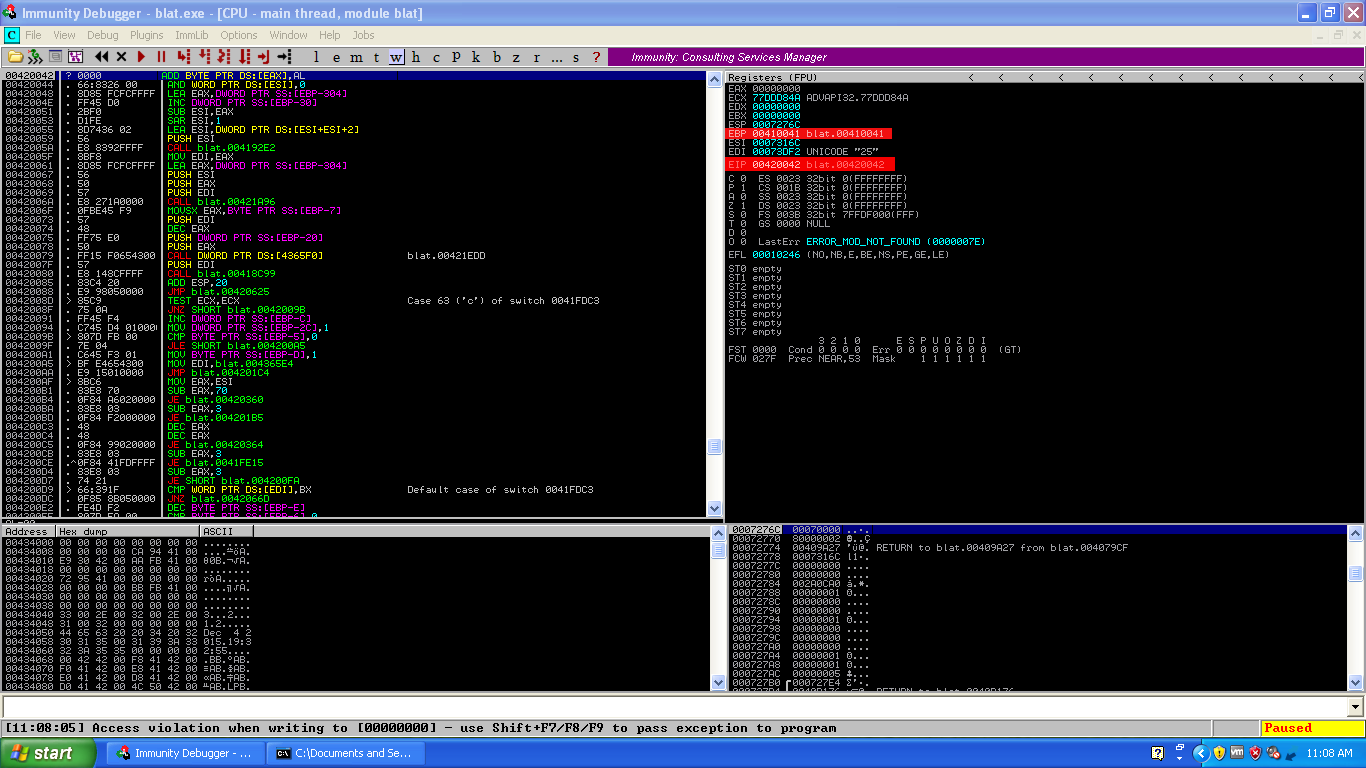Toggle the 'w' windows list button
Viewport: 1366px width, 768px height.
click(396, 57)
